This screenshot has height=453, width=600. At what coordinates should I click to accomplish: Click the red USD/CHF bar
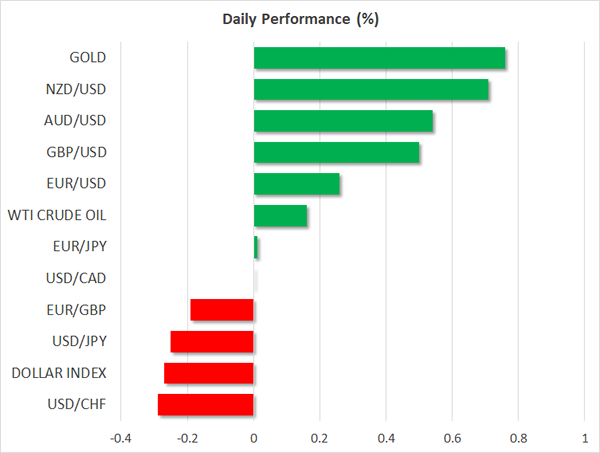[x=206, y=405]
